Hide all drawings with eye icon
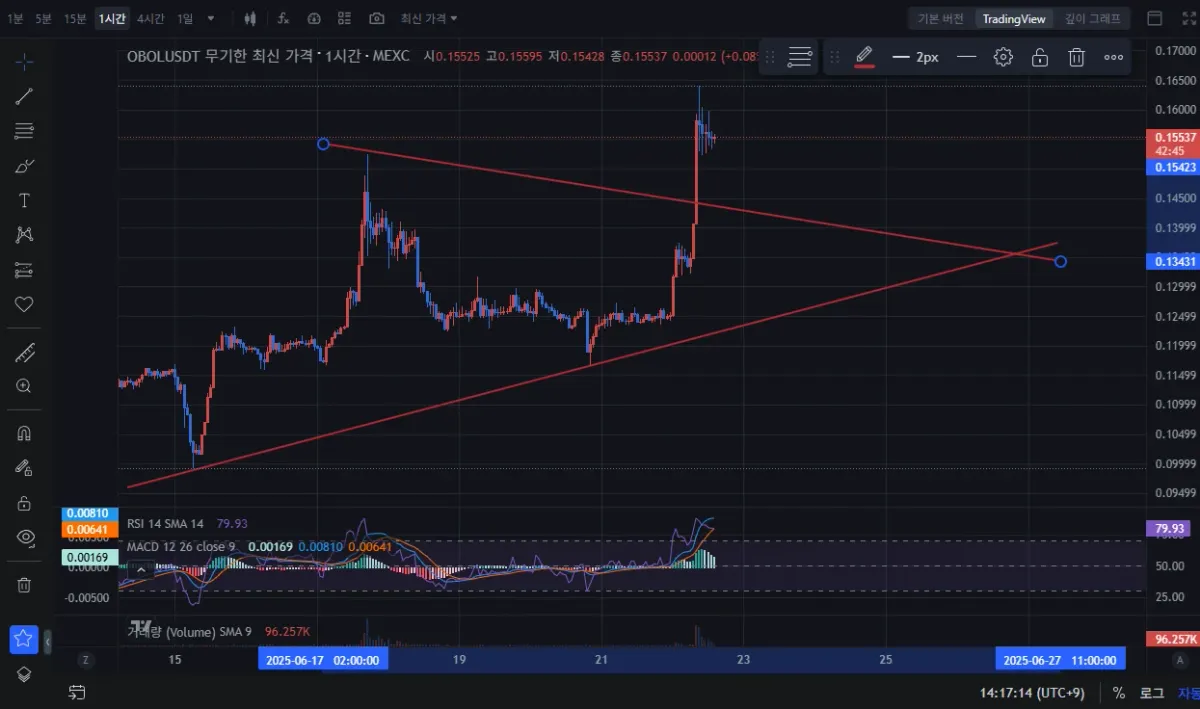This screenshot has height=709, width=1200. 24,537
